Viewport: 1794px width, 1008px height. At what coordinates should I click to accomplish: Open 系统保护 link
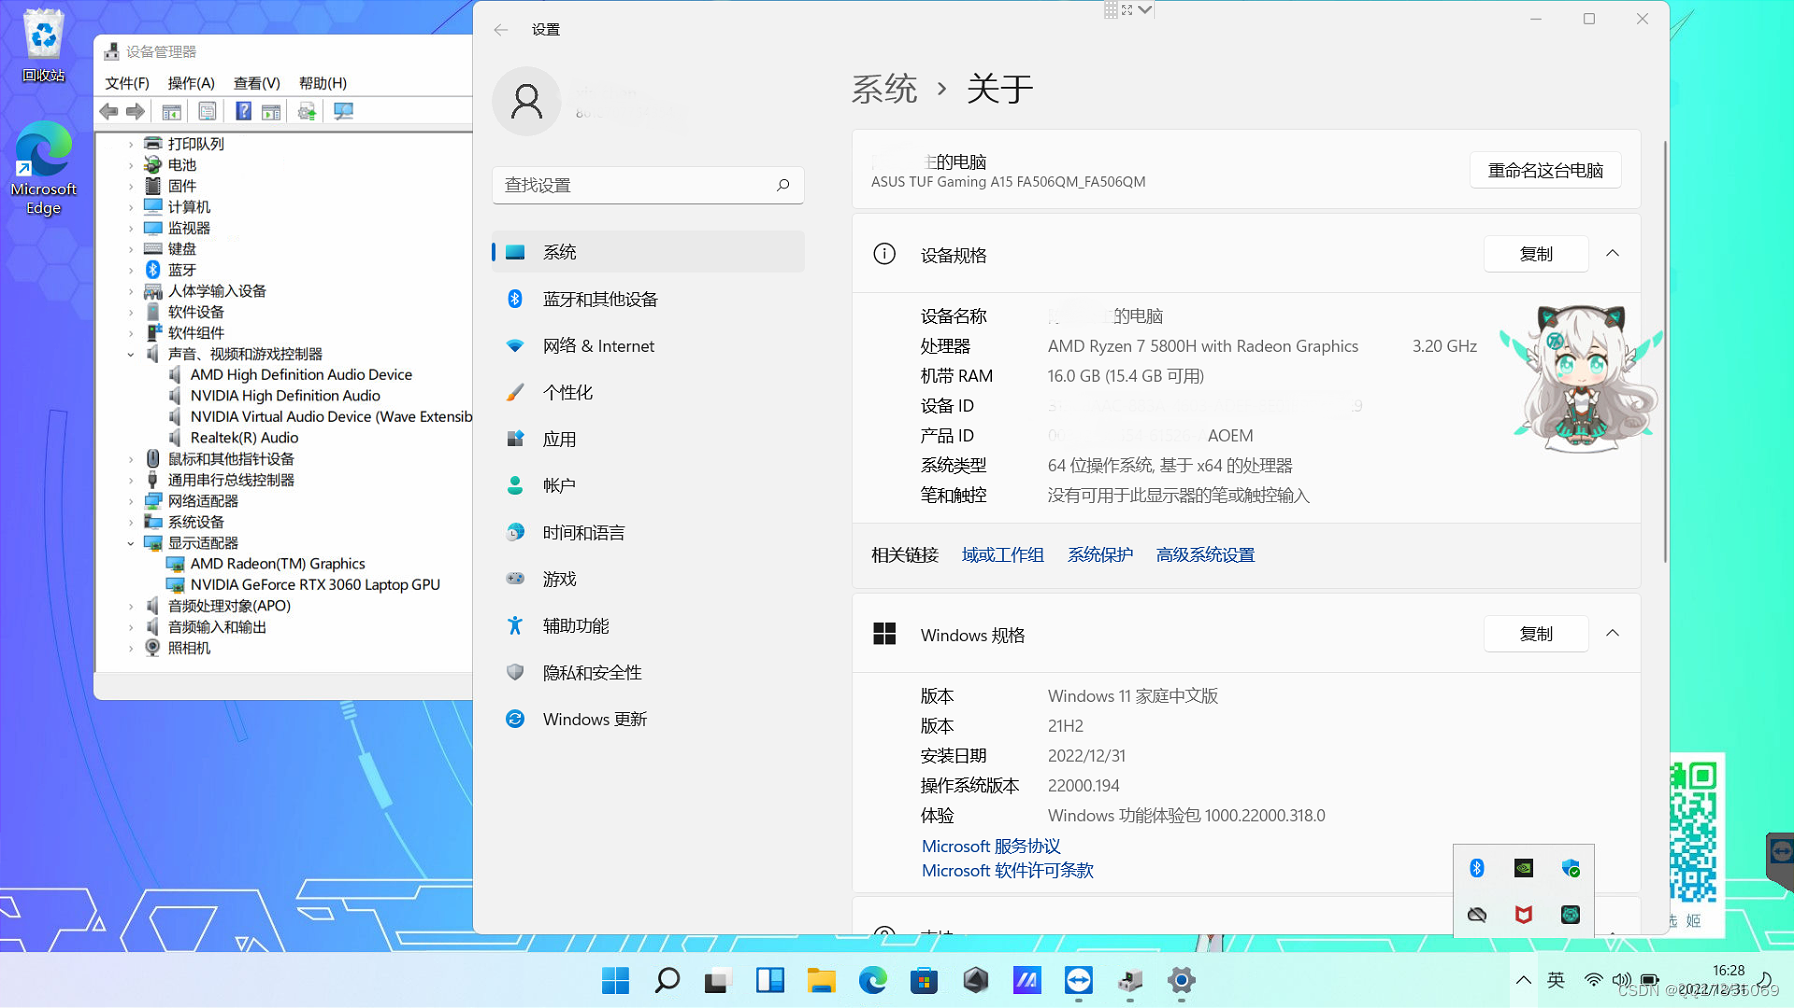point(1100,555)
